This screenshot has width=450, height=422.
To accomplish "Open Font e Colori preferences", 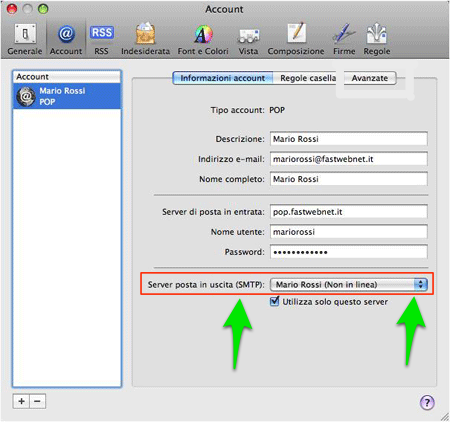I will 203,39.
